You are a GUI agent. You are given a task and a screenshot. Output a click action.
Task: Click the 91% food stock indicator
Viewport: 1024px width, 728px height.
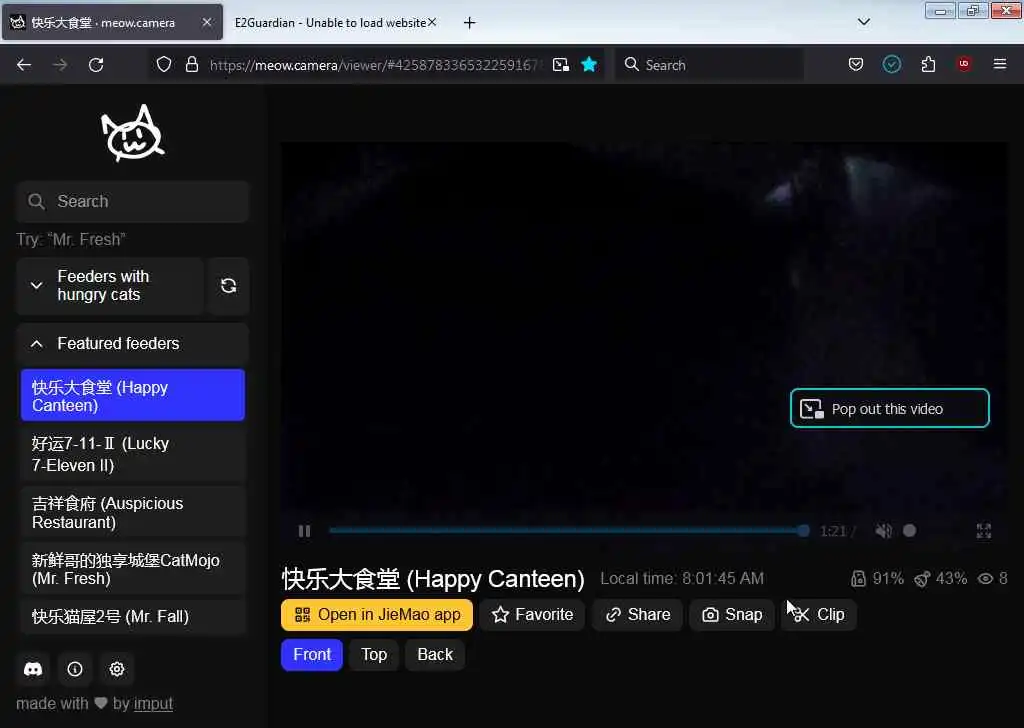coord(877,578)
